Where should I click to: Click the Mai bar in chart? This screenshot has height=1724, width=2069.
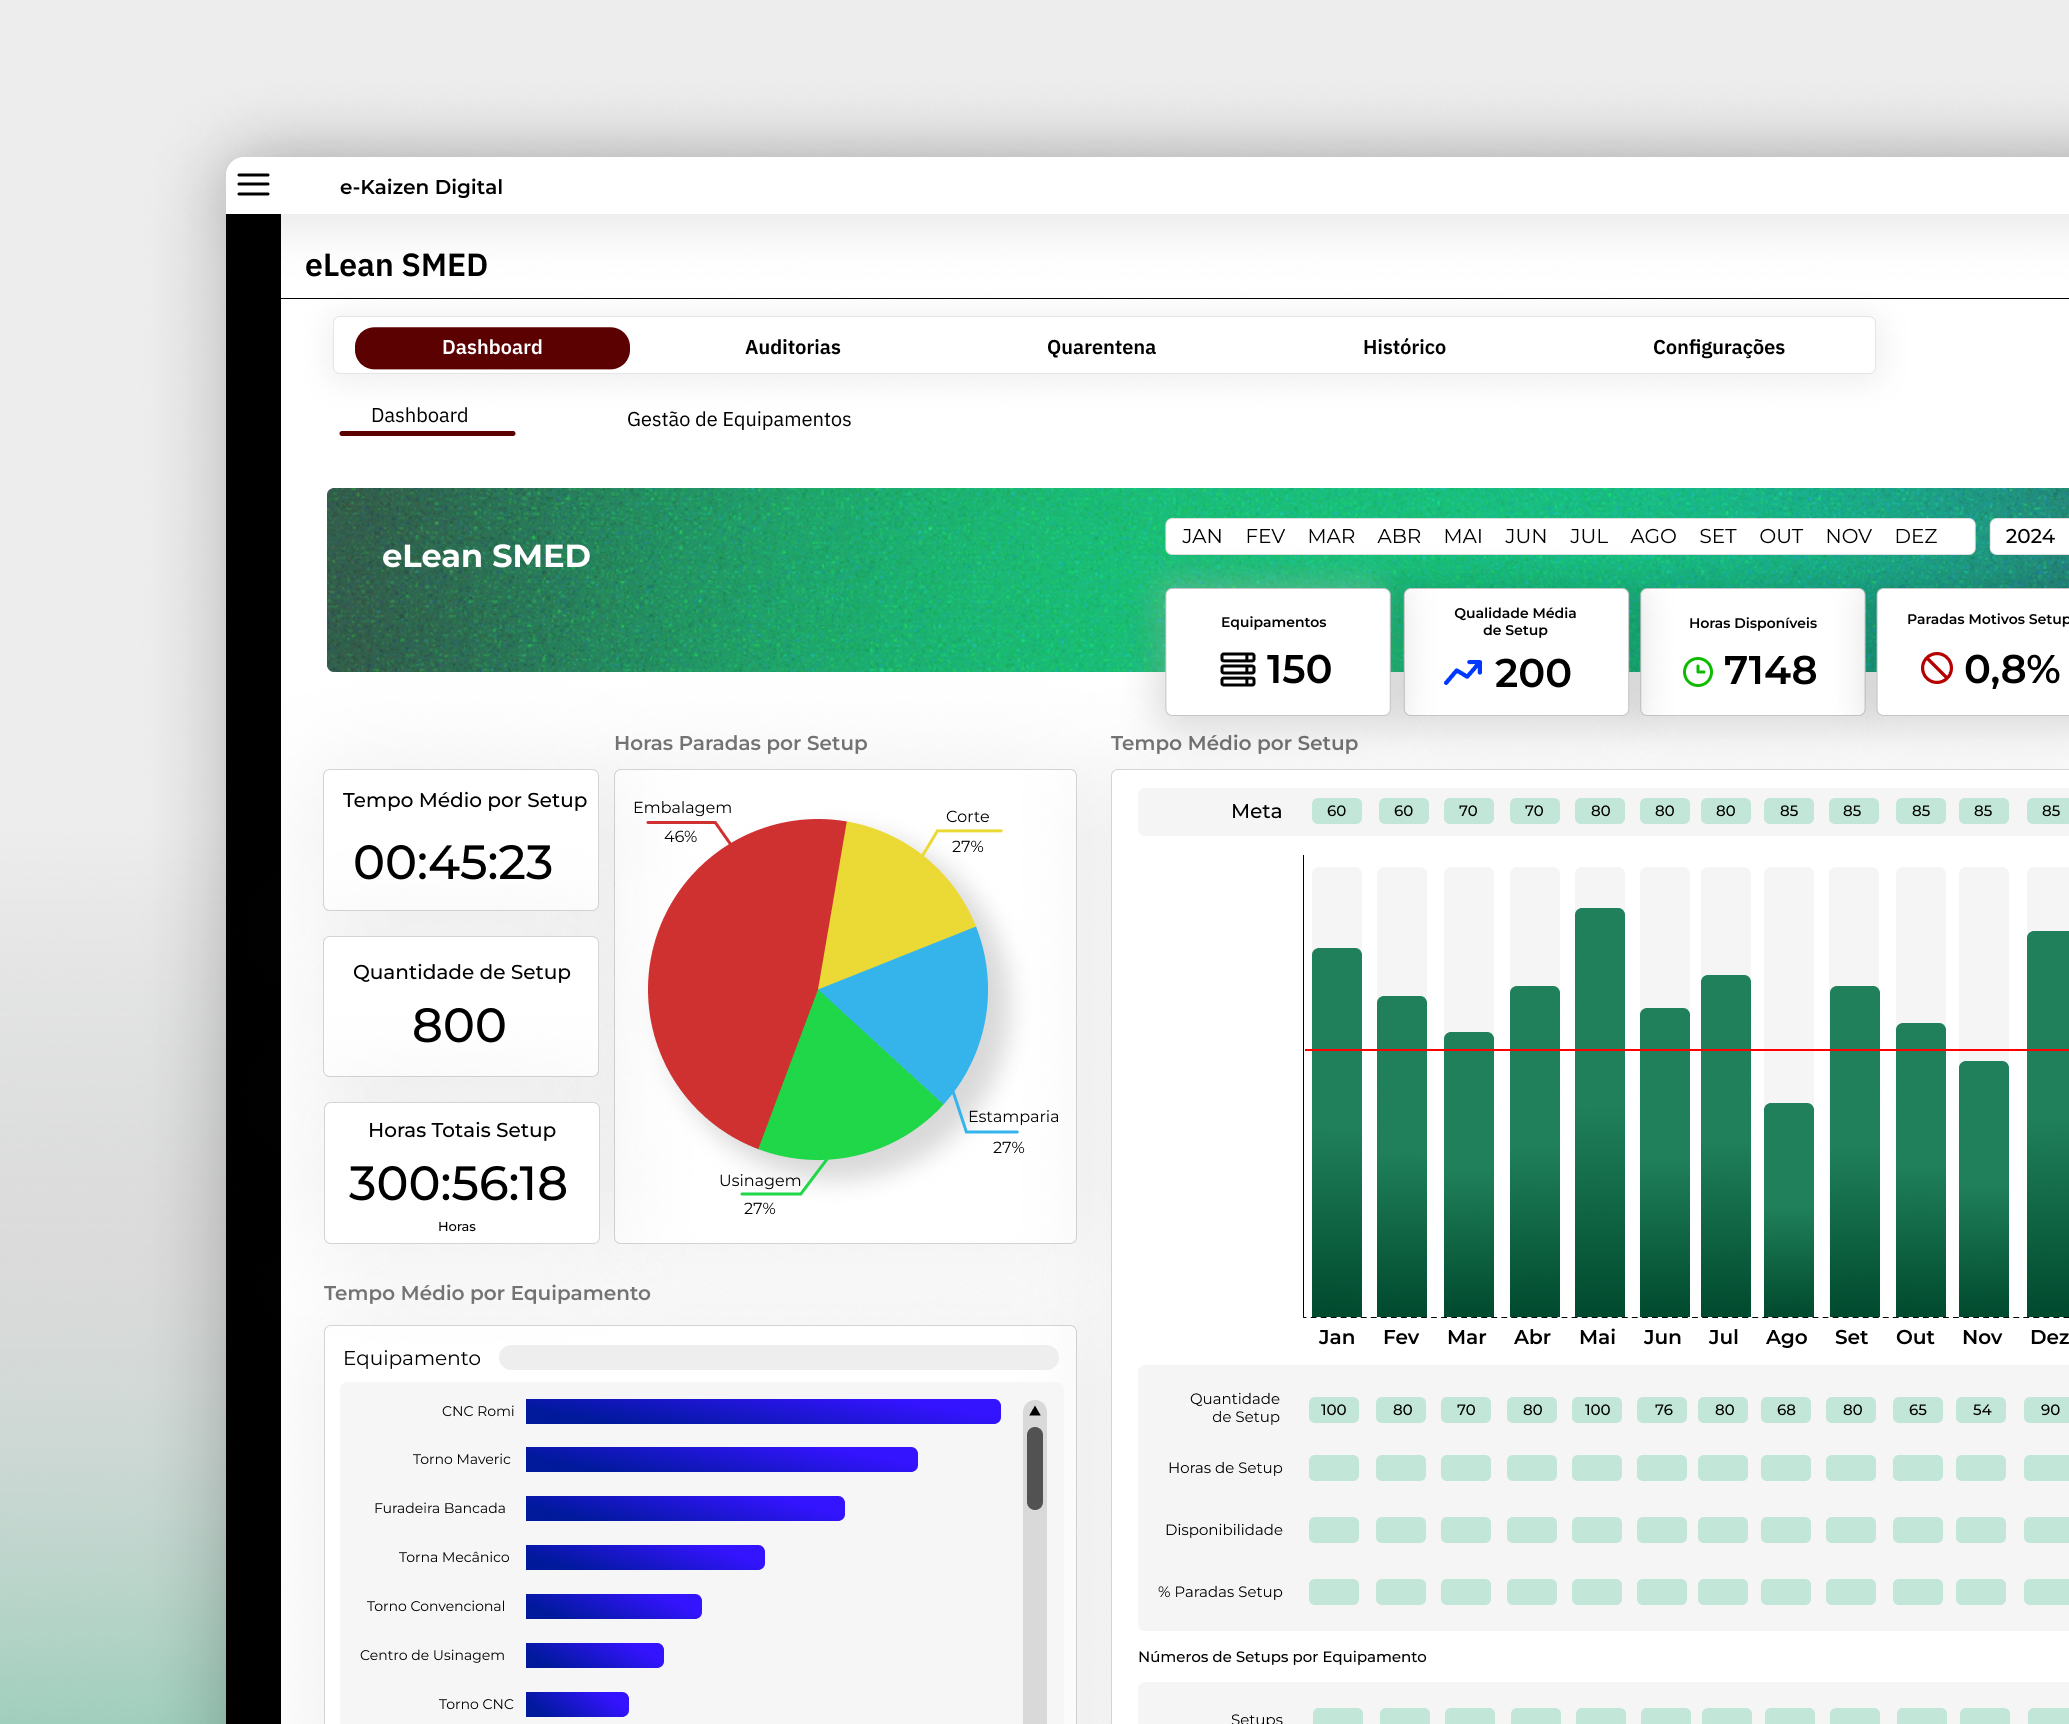pyautogui.click(x=1599, y=1110)
